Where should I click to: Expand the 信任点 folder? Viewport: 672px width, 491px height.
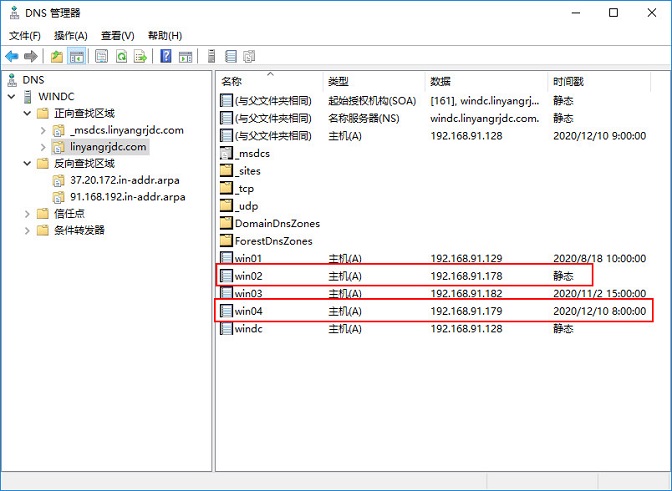pos(27,213)
